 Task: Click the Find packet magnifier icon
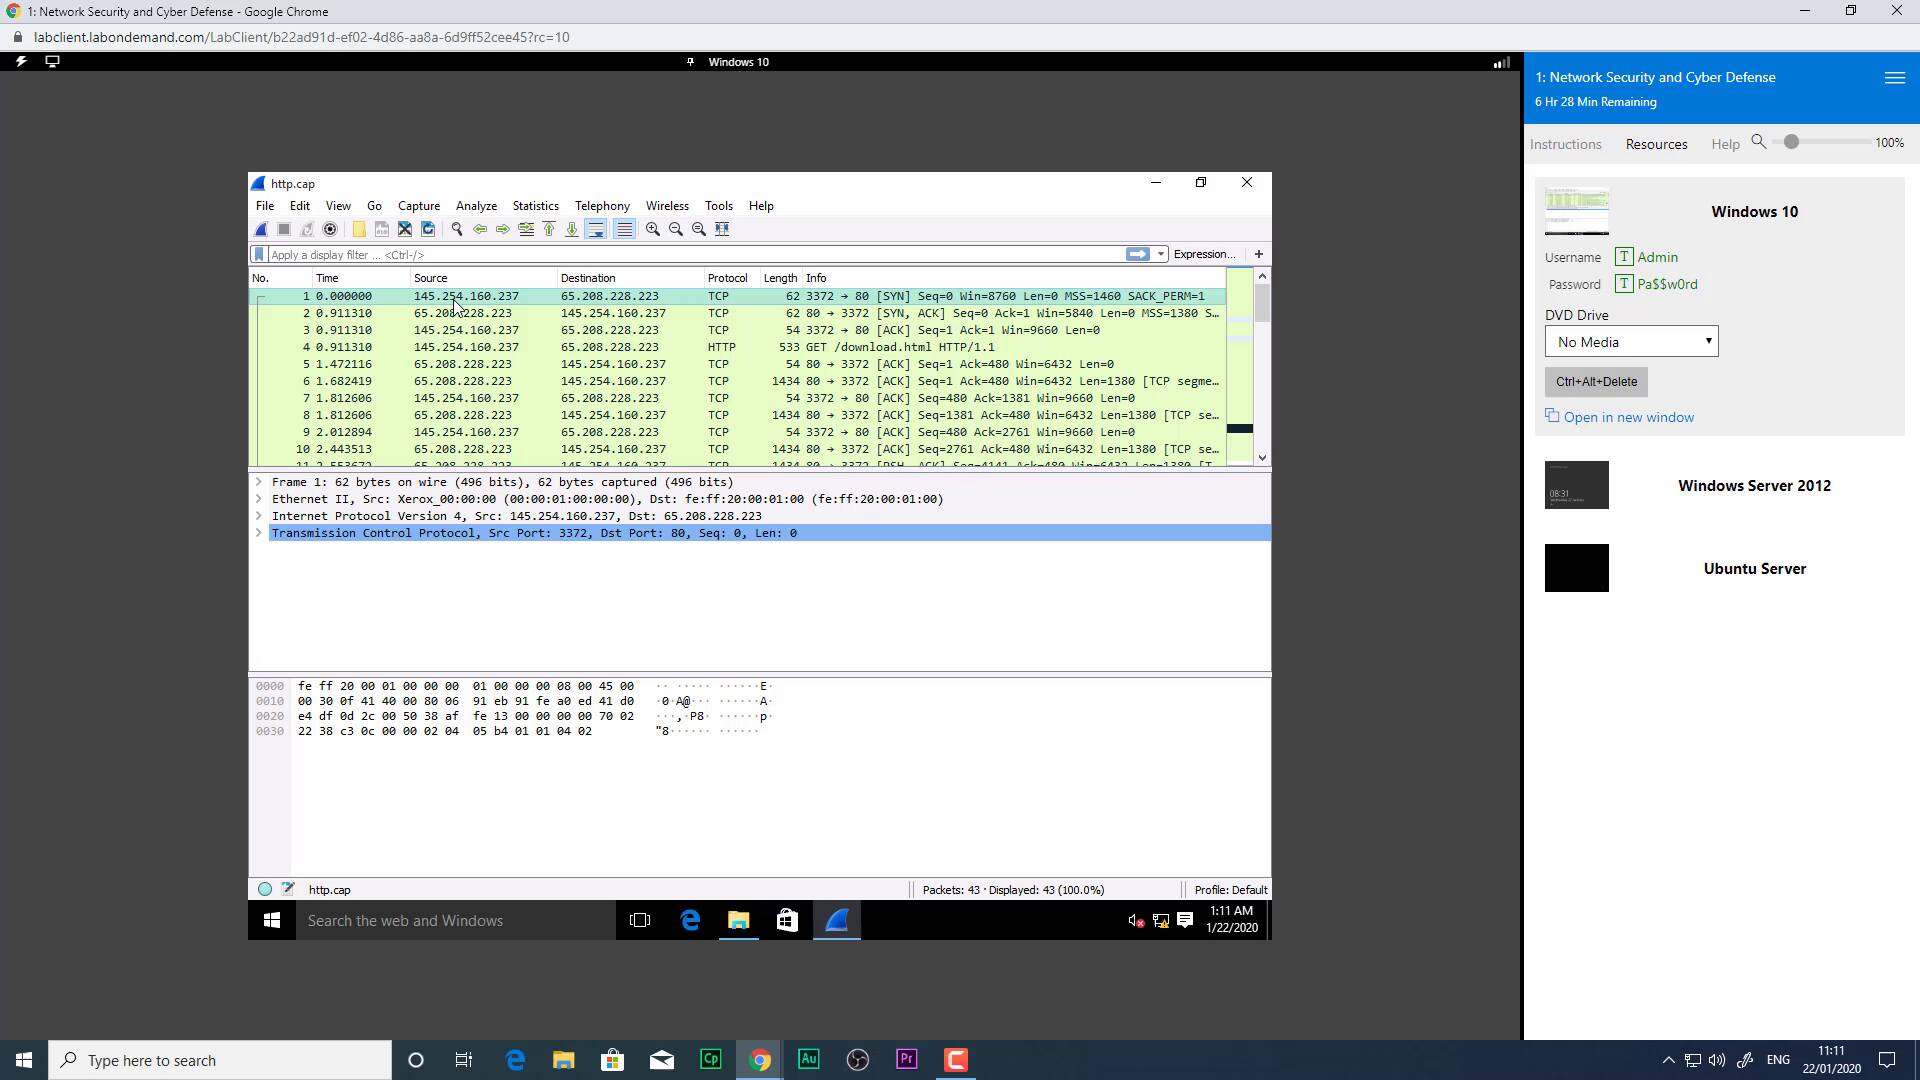(x=457, y=229)
